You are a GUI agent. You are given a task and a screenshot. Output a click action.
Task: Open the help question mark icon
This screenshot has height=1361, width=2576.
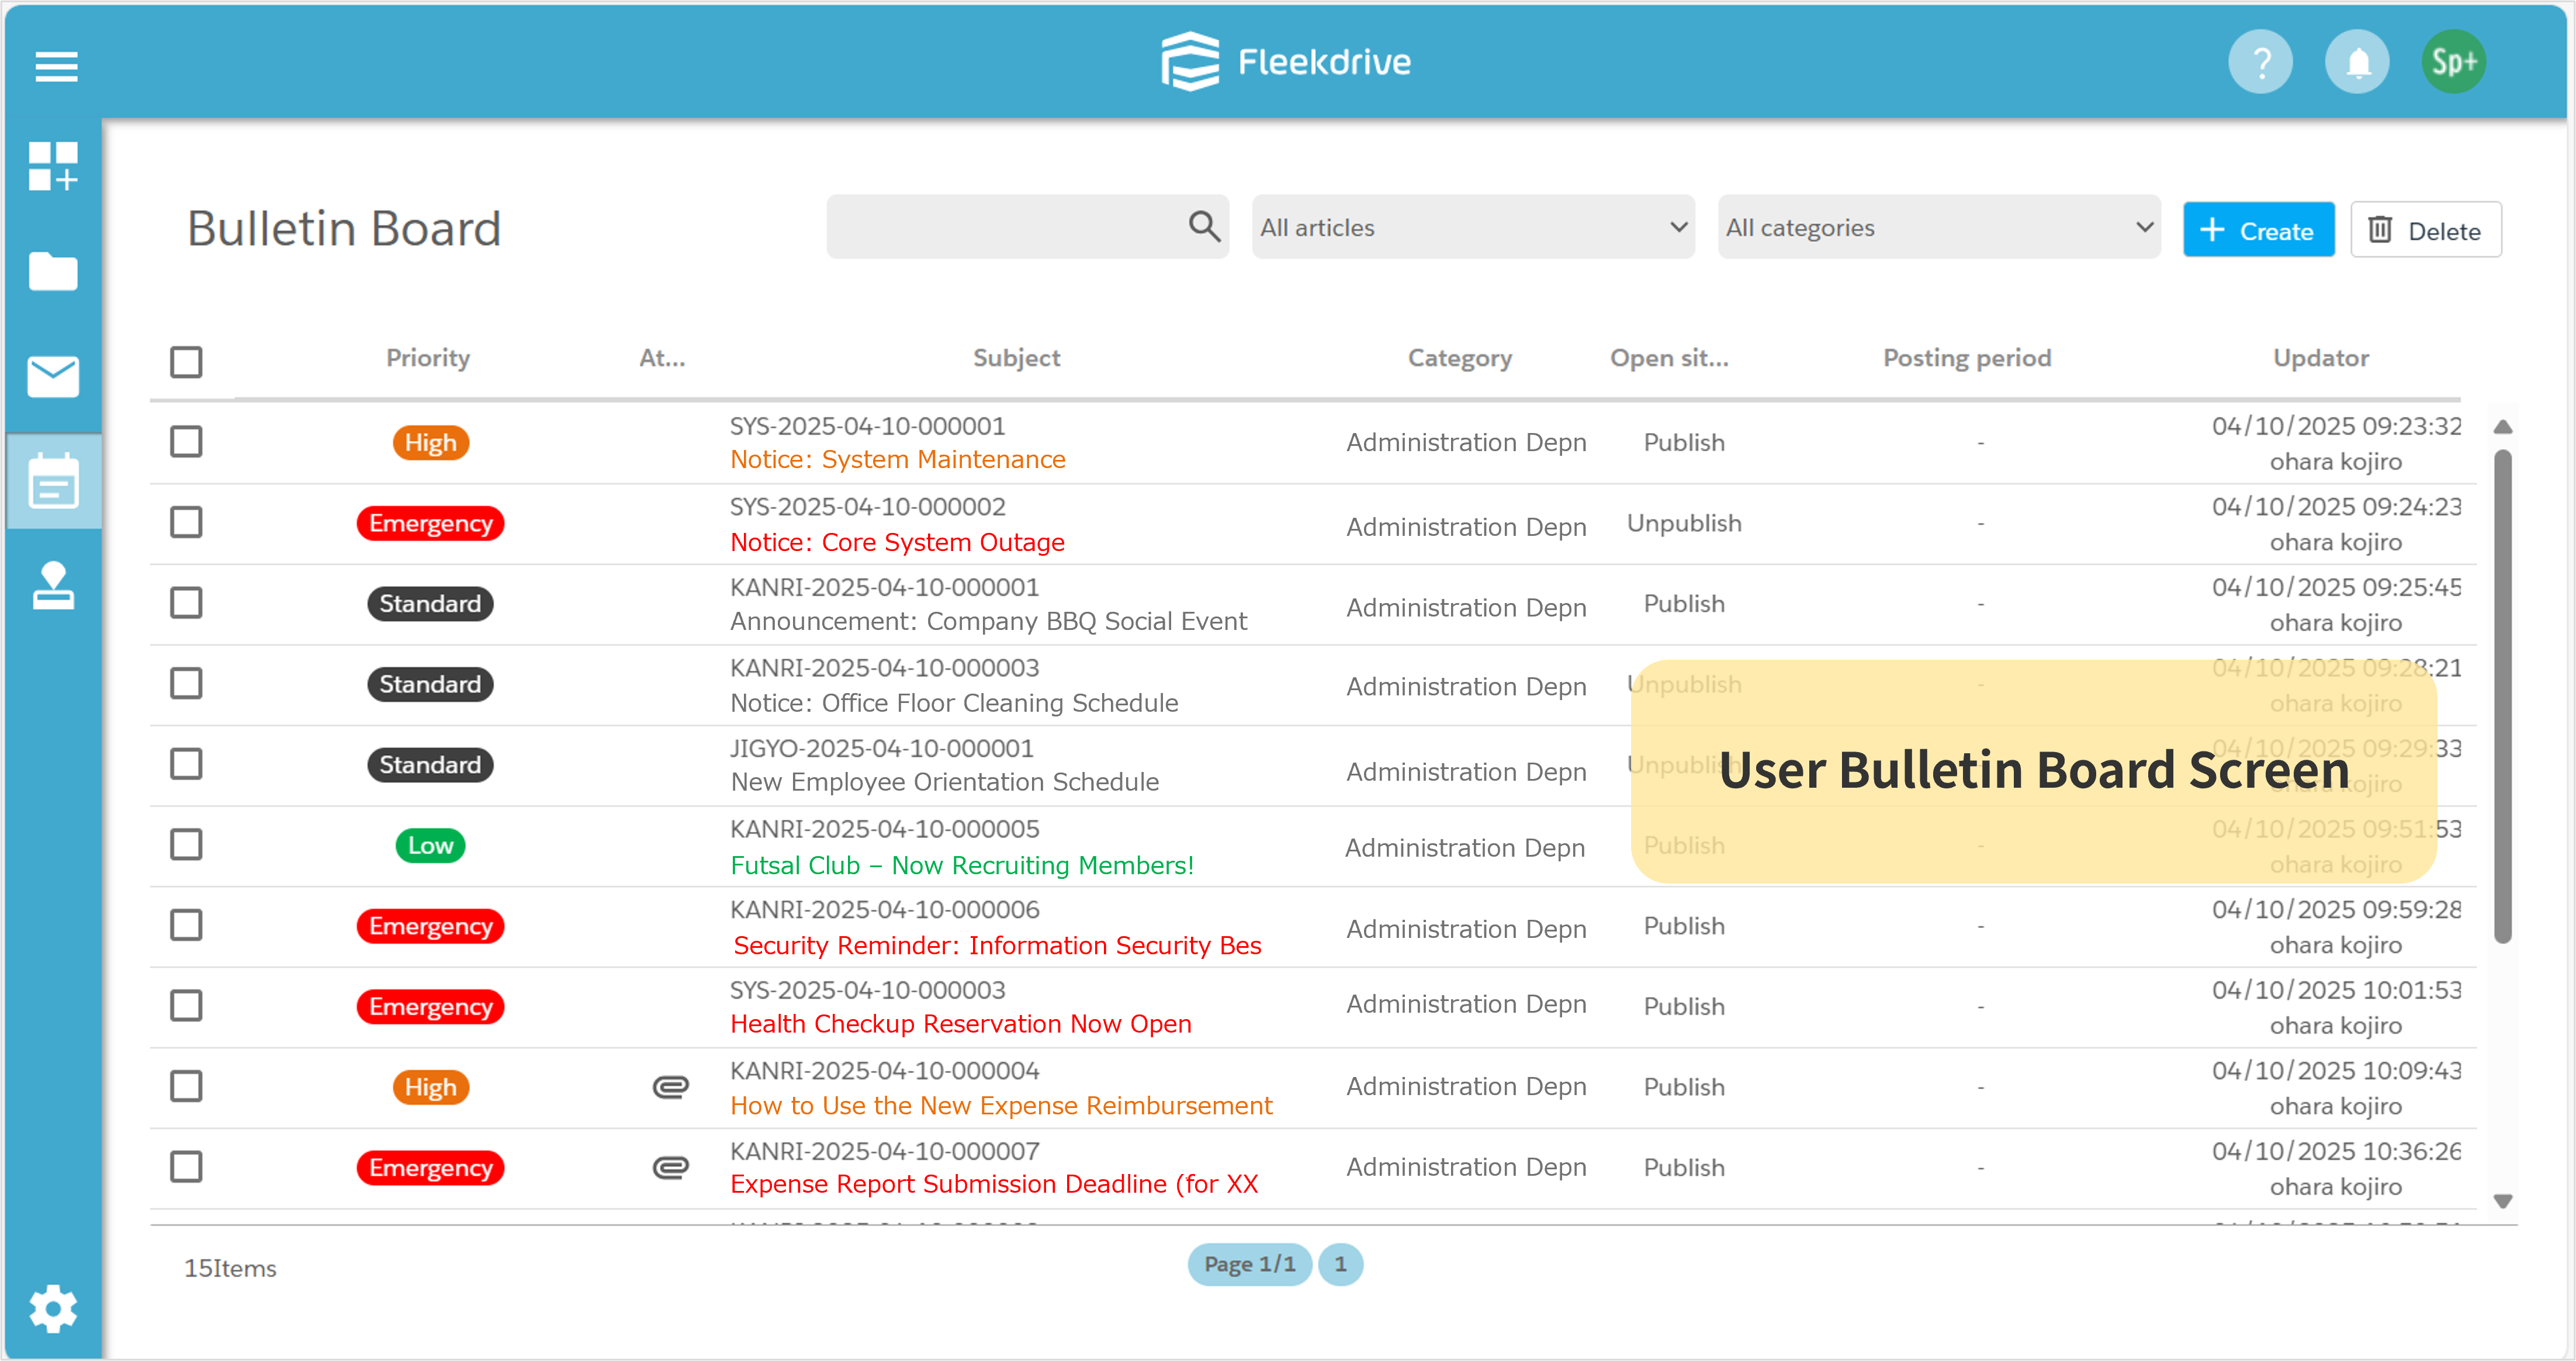pos(2260,63)
